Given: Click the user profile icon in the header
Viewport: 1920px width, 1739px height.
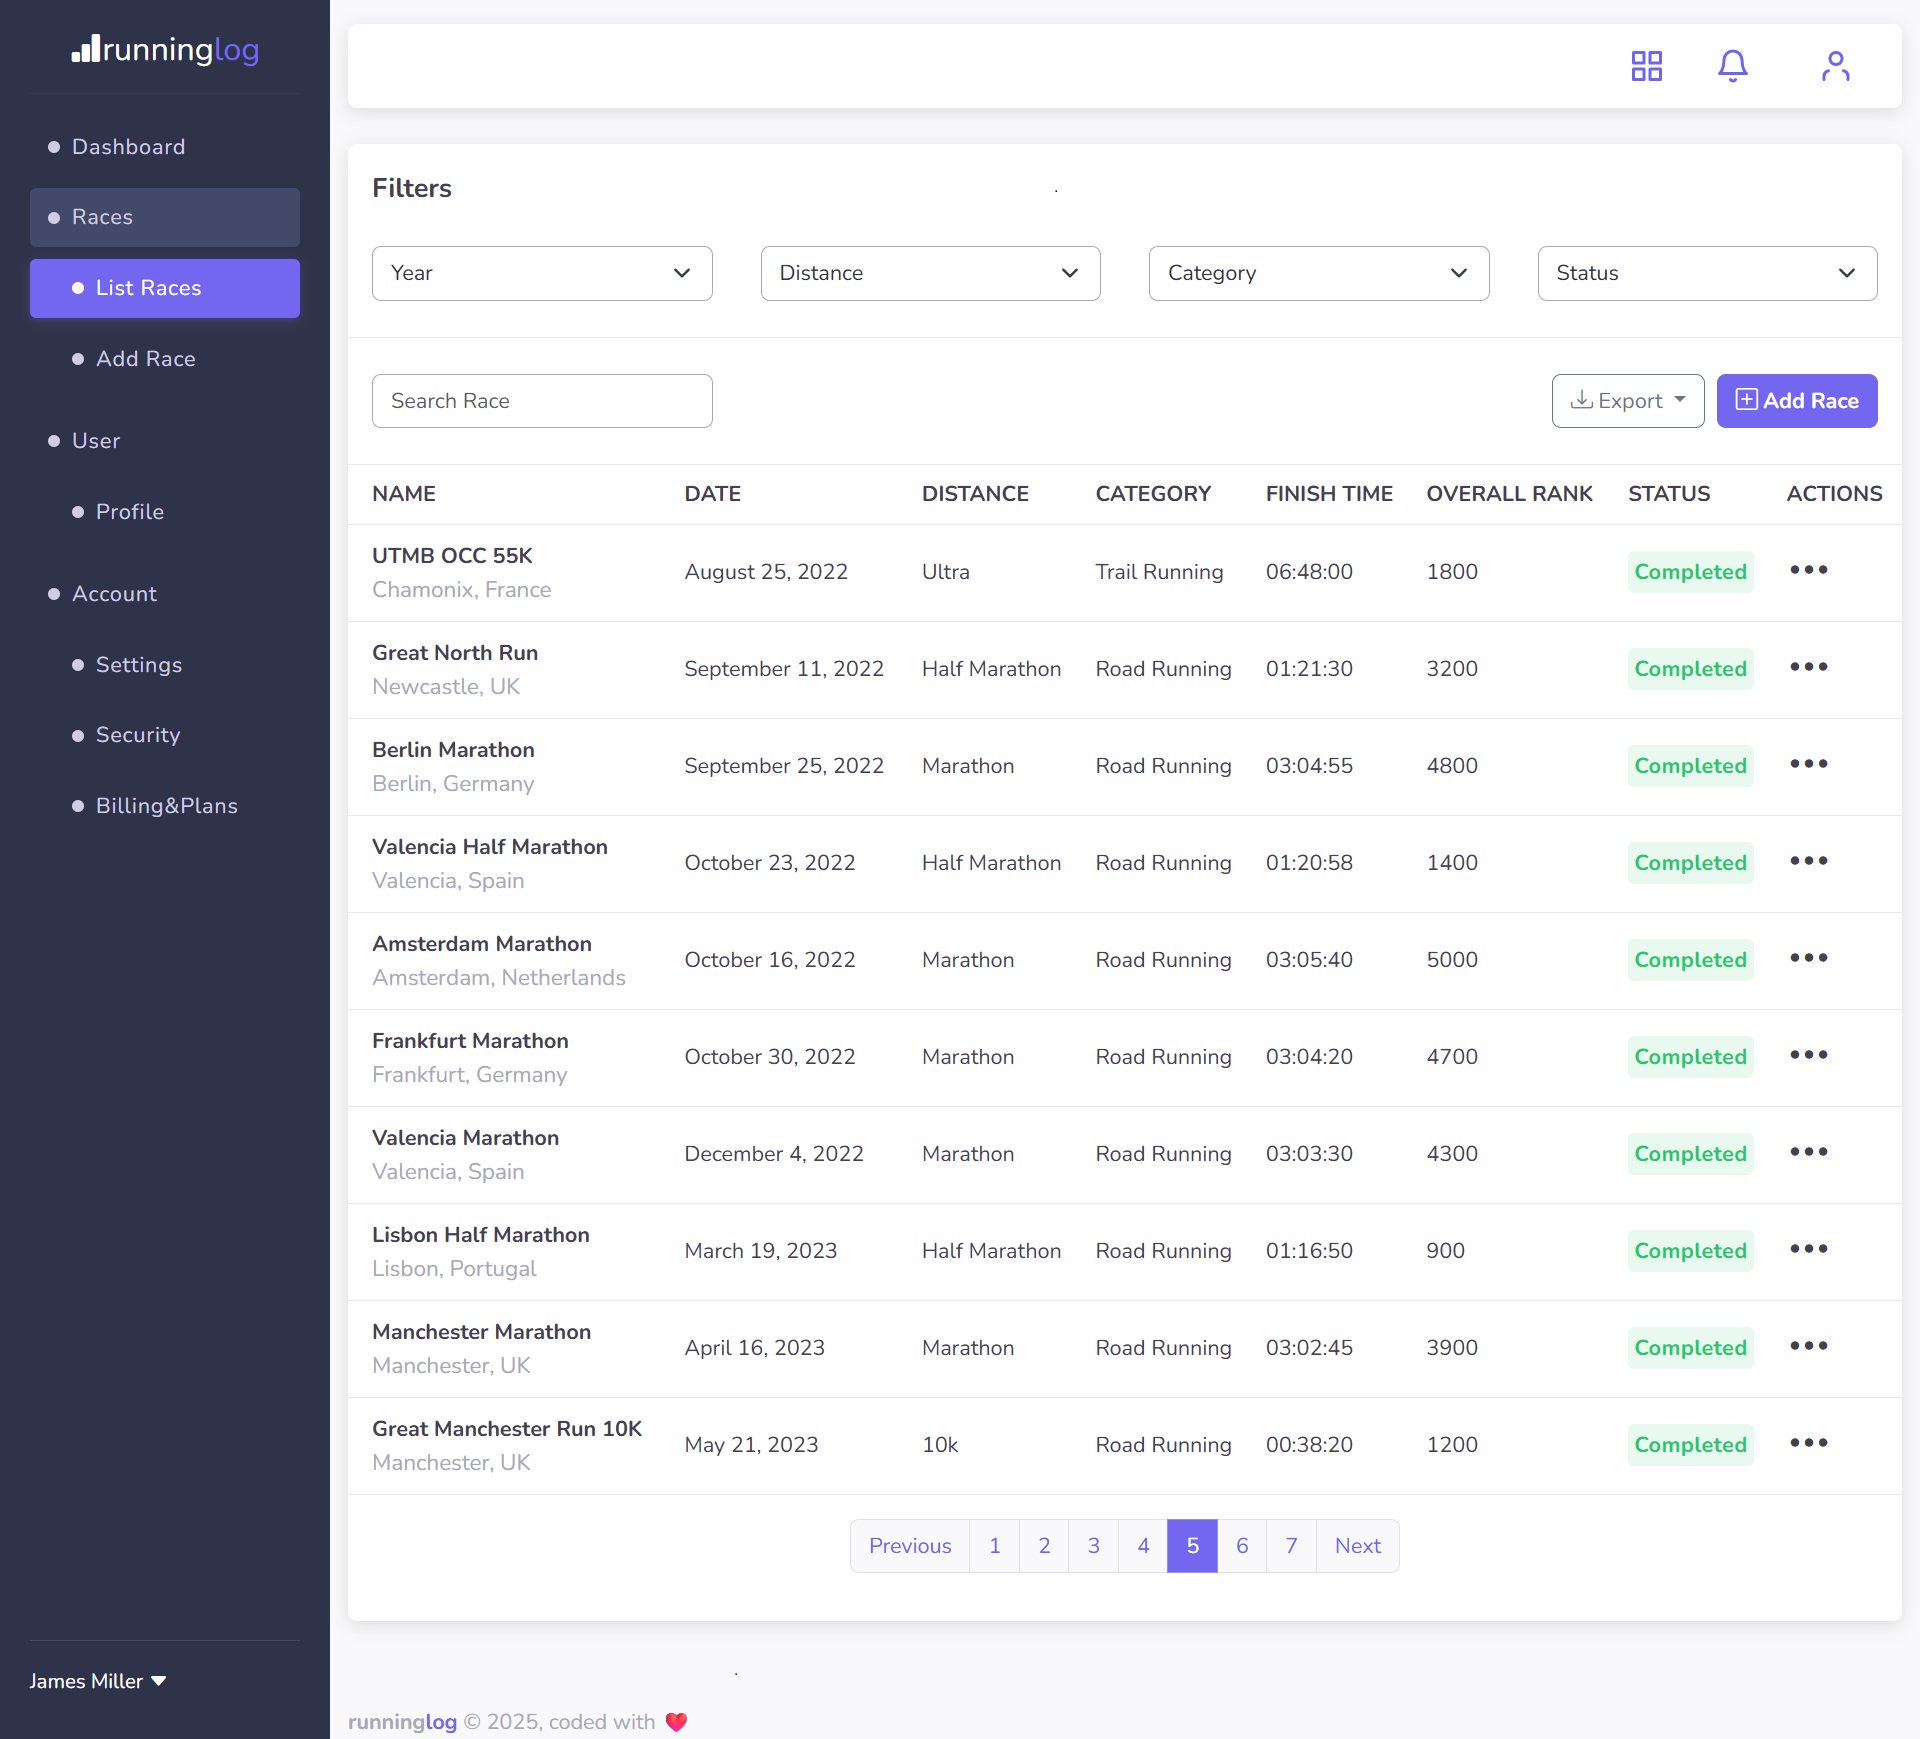Looking at the screenshot, I should (x=1835, y=66).
